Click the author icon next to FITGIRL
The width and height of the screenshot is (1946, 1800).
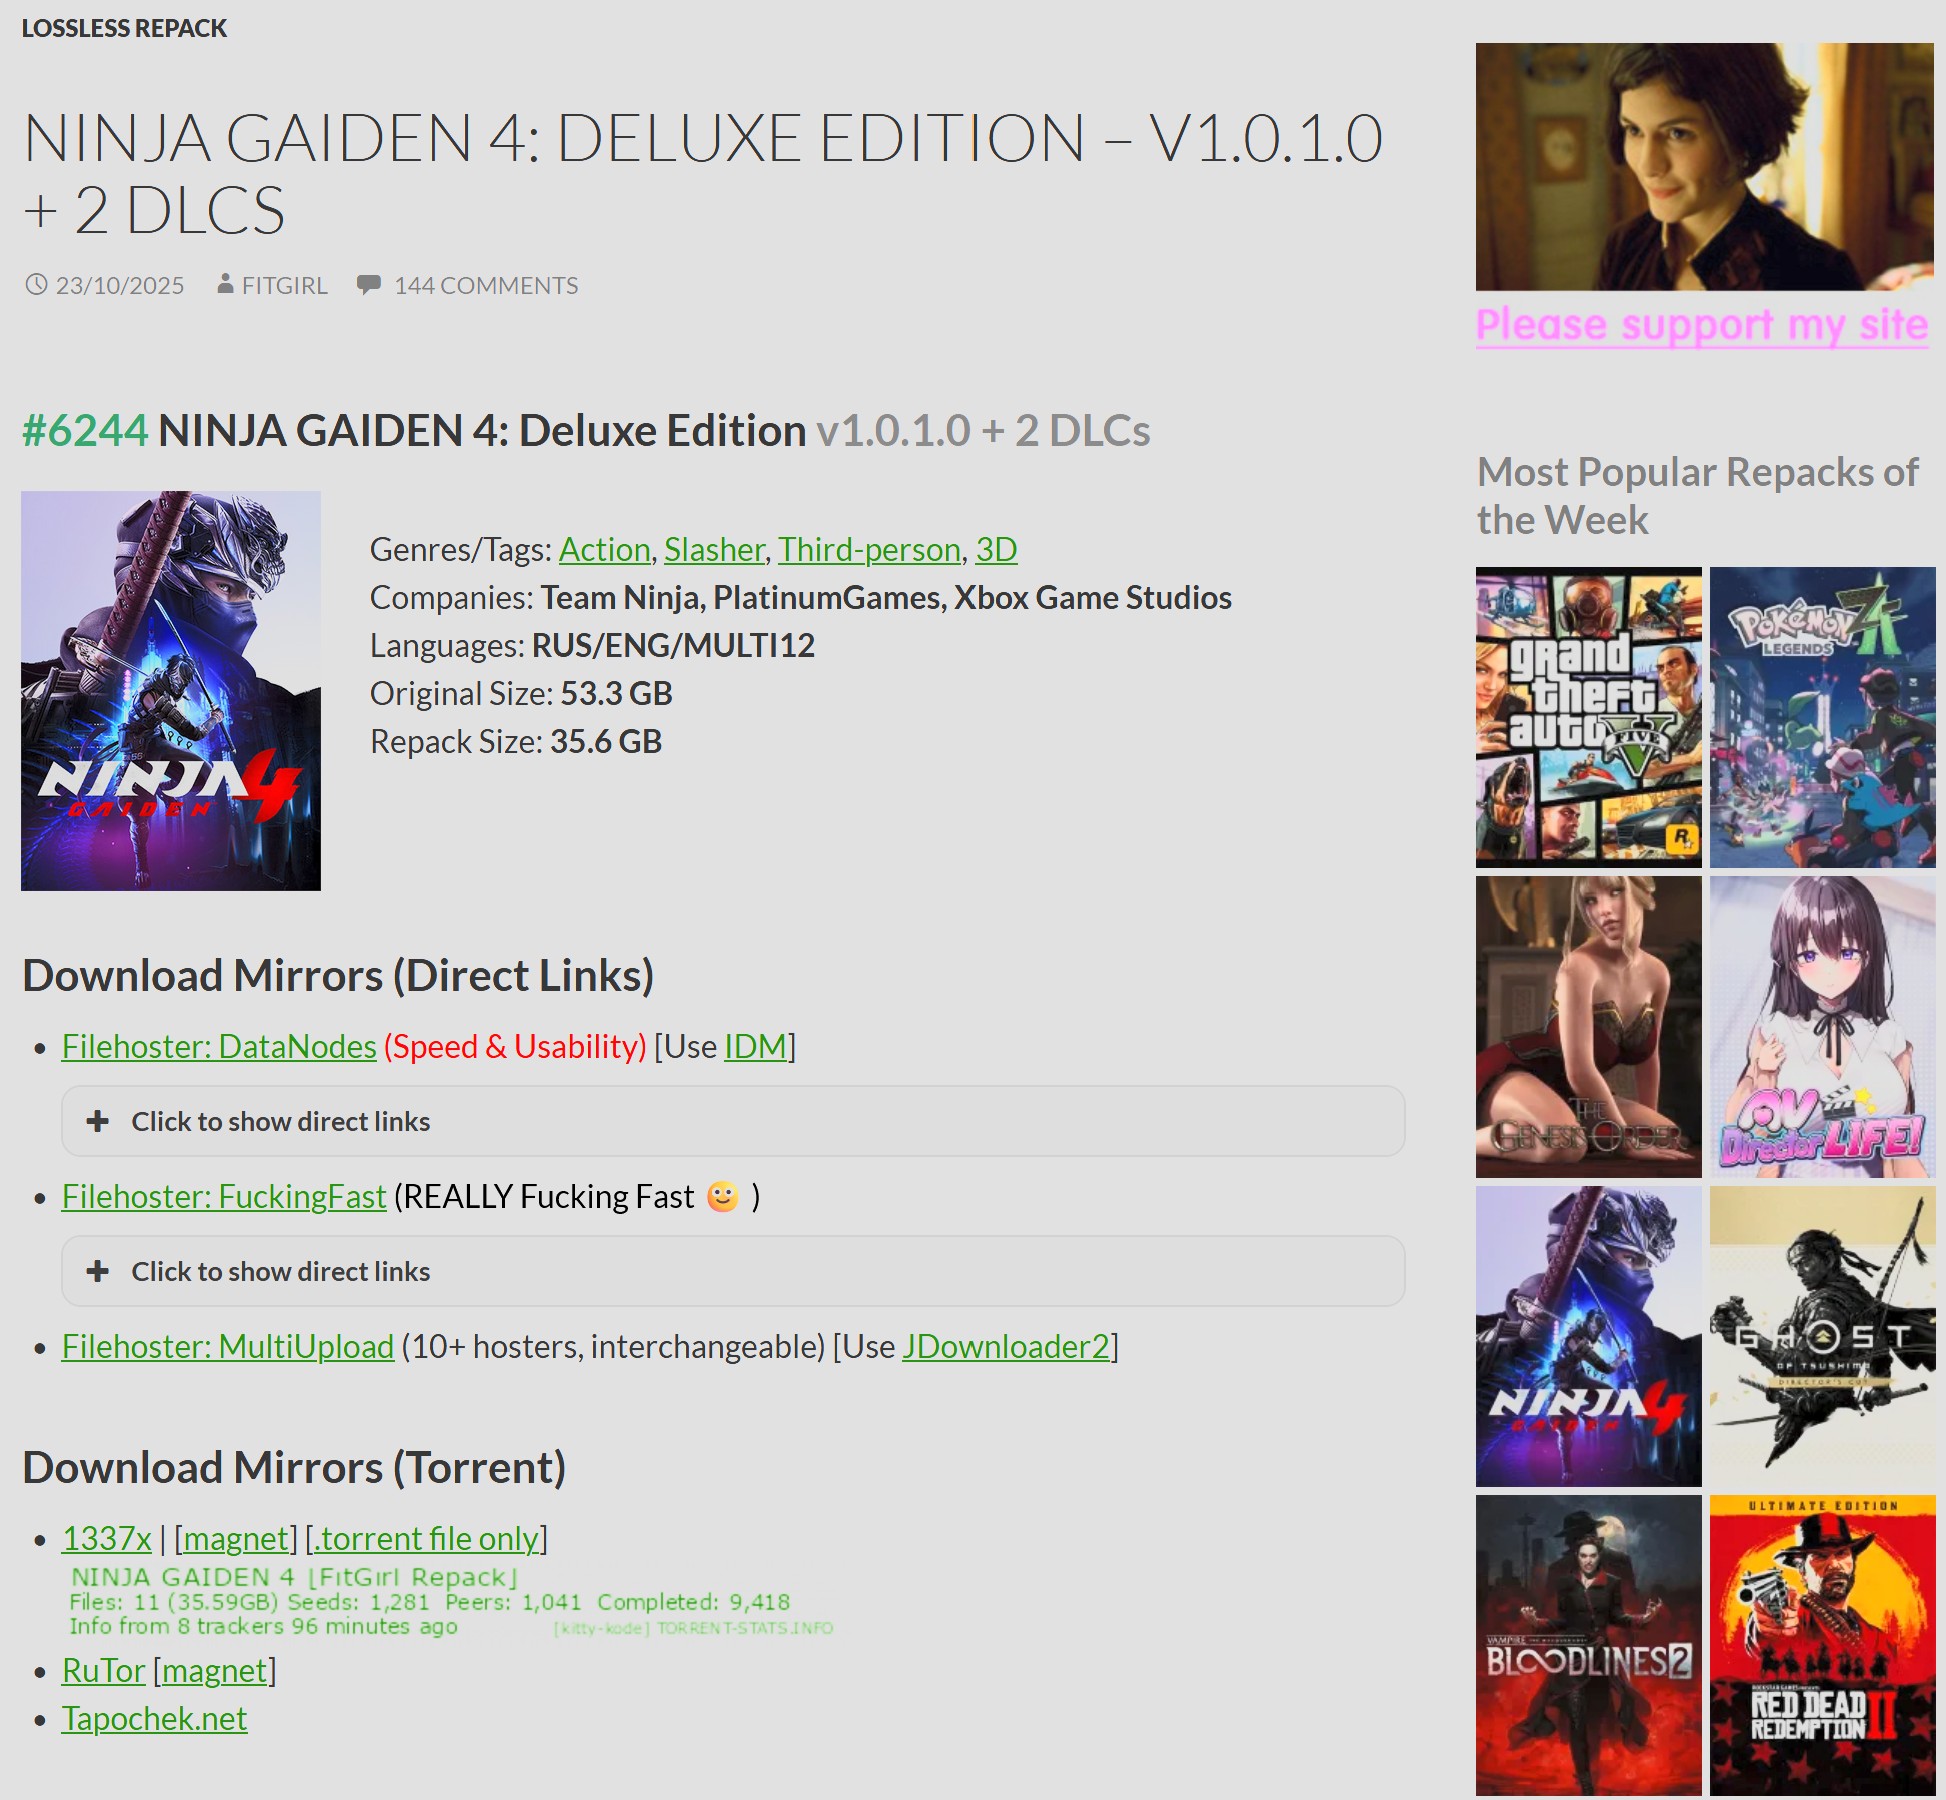(225, 285)
